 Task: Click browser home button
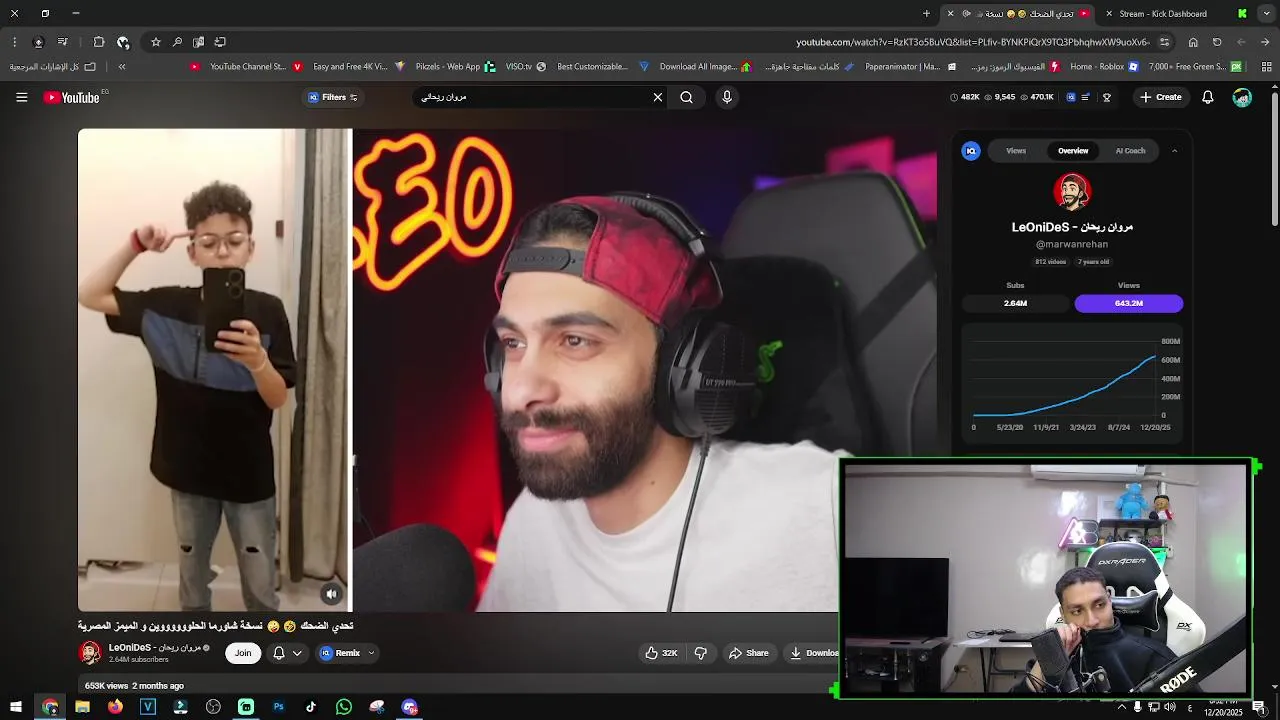click(1193, 42)
